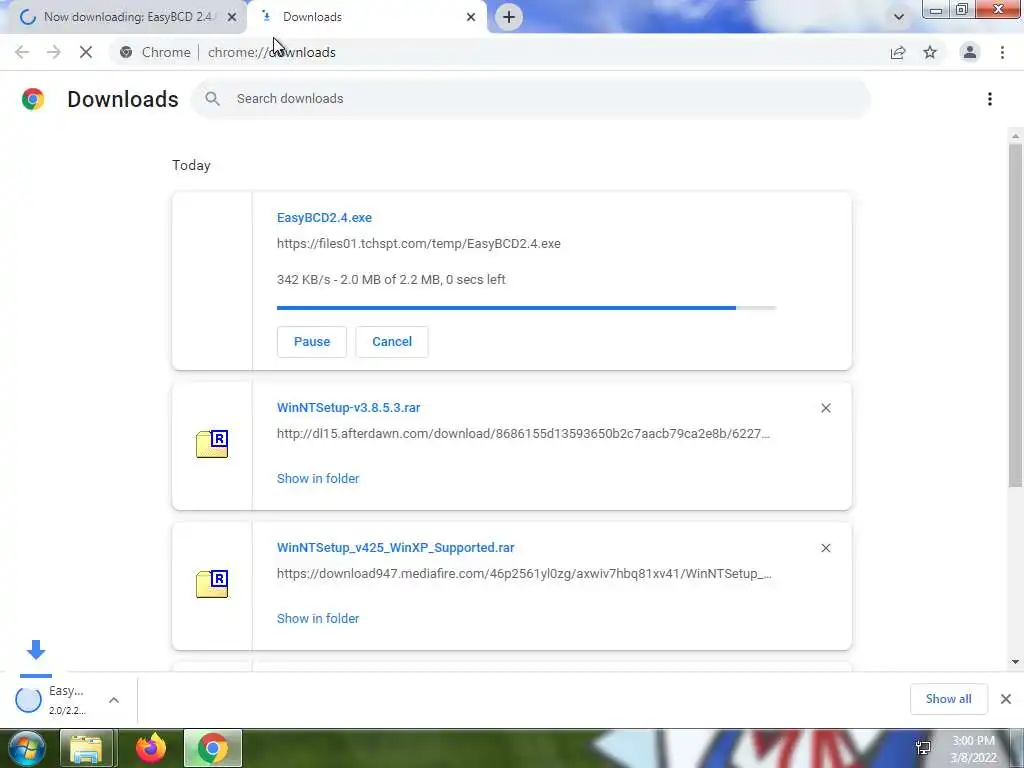Click the search magnifier icon
This screenshot has height=768, width=1024.
click(212, 99)
